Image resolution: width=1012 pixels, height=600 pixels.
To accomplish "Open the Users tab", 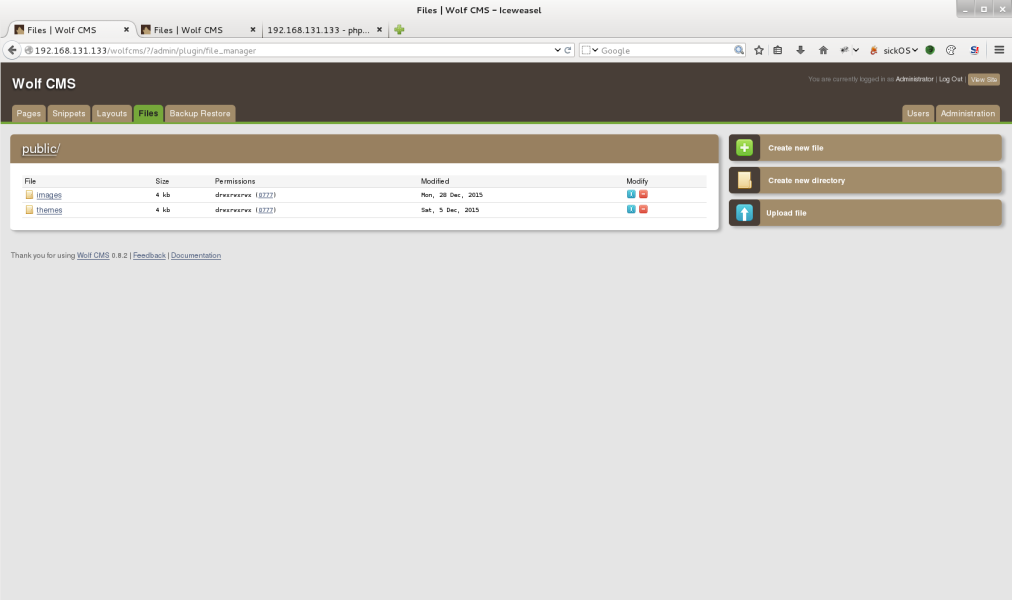I will [918, 114].
